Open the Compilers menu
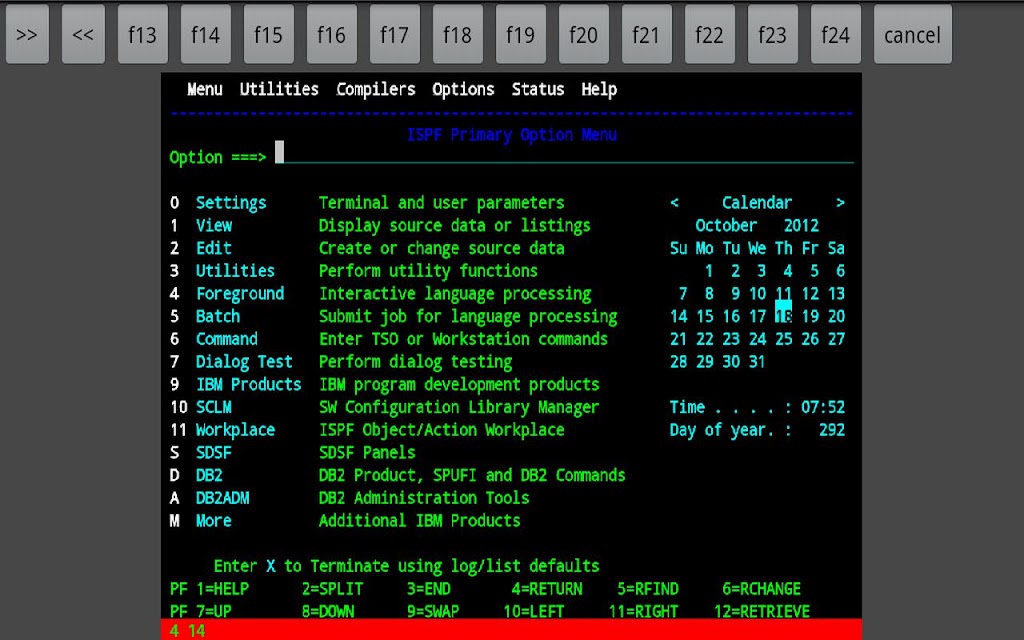1024x640 pixels. point(375,89)
